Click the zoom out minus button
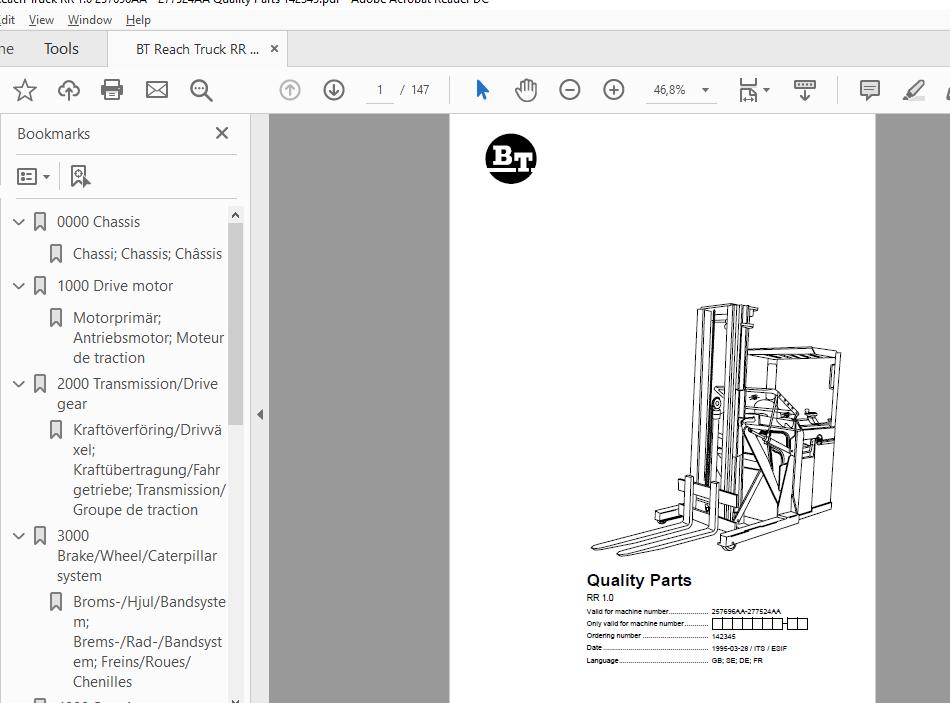The width and height of the screenshot is (950, 703). tap(570, 90)
